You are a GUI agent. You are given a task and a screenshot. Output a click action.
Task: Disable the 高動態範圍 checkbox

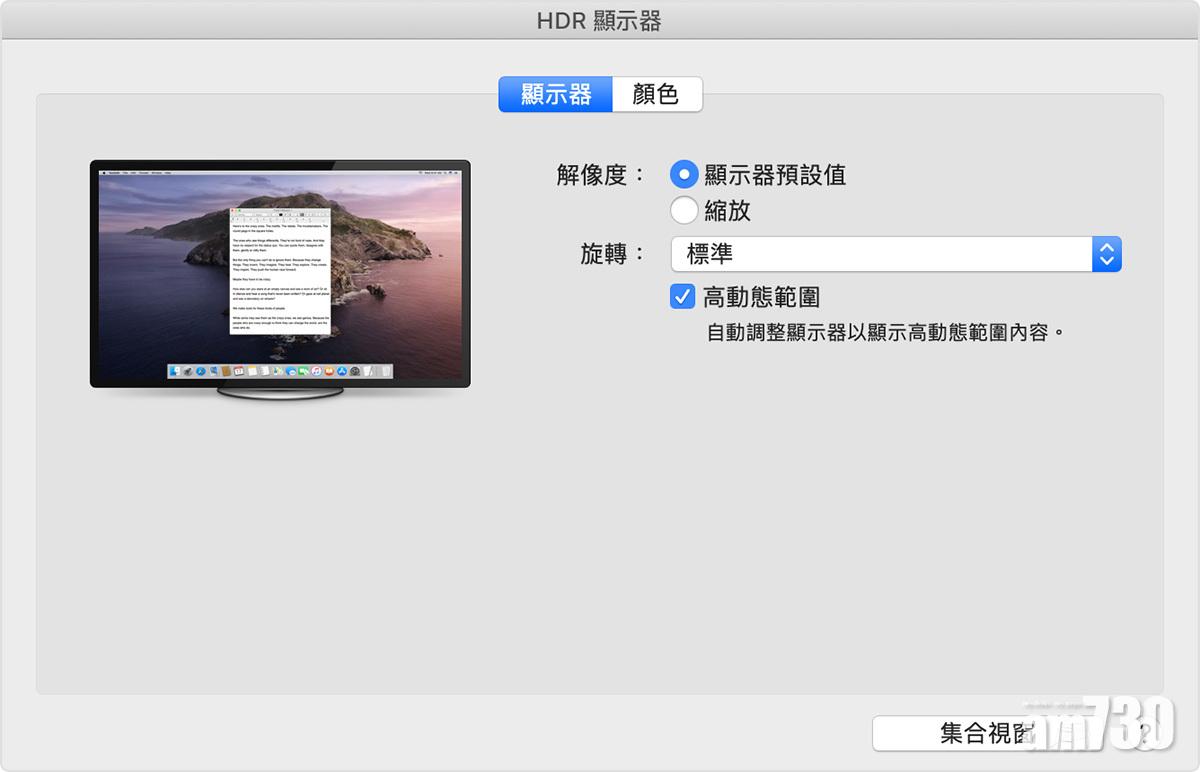pos(683,297)
